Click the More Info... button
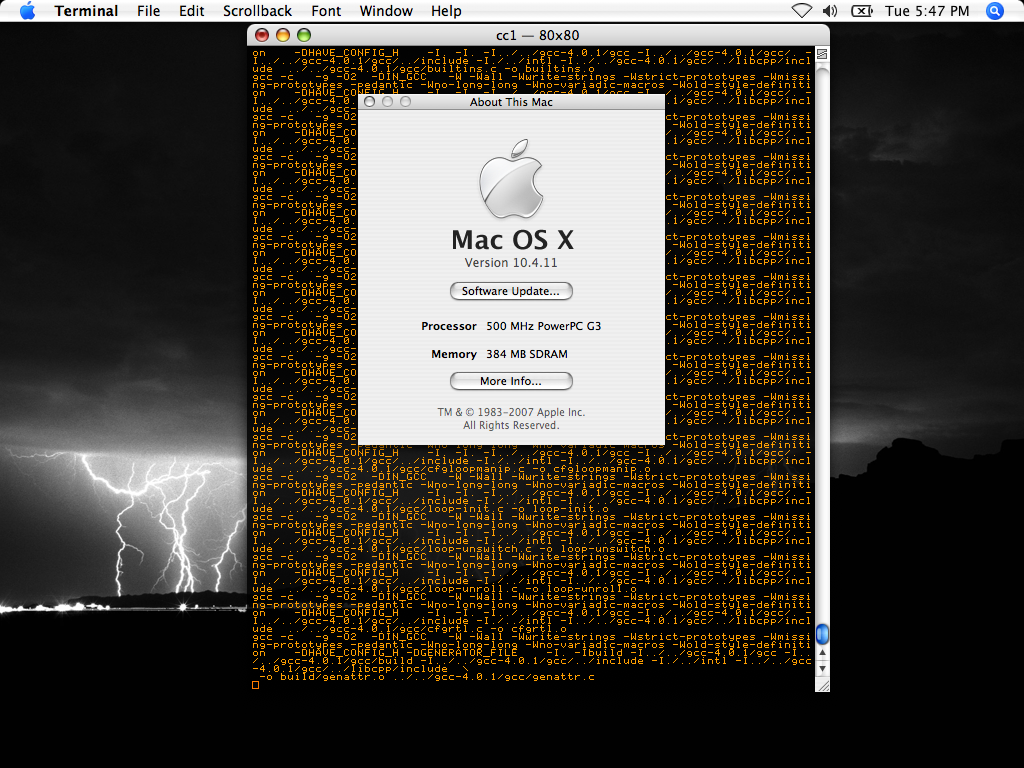Image resolution: width=1024 pixels, height=768 pixels. [511, 381]
